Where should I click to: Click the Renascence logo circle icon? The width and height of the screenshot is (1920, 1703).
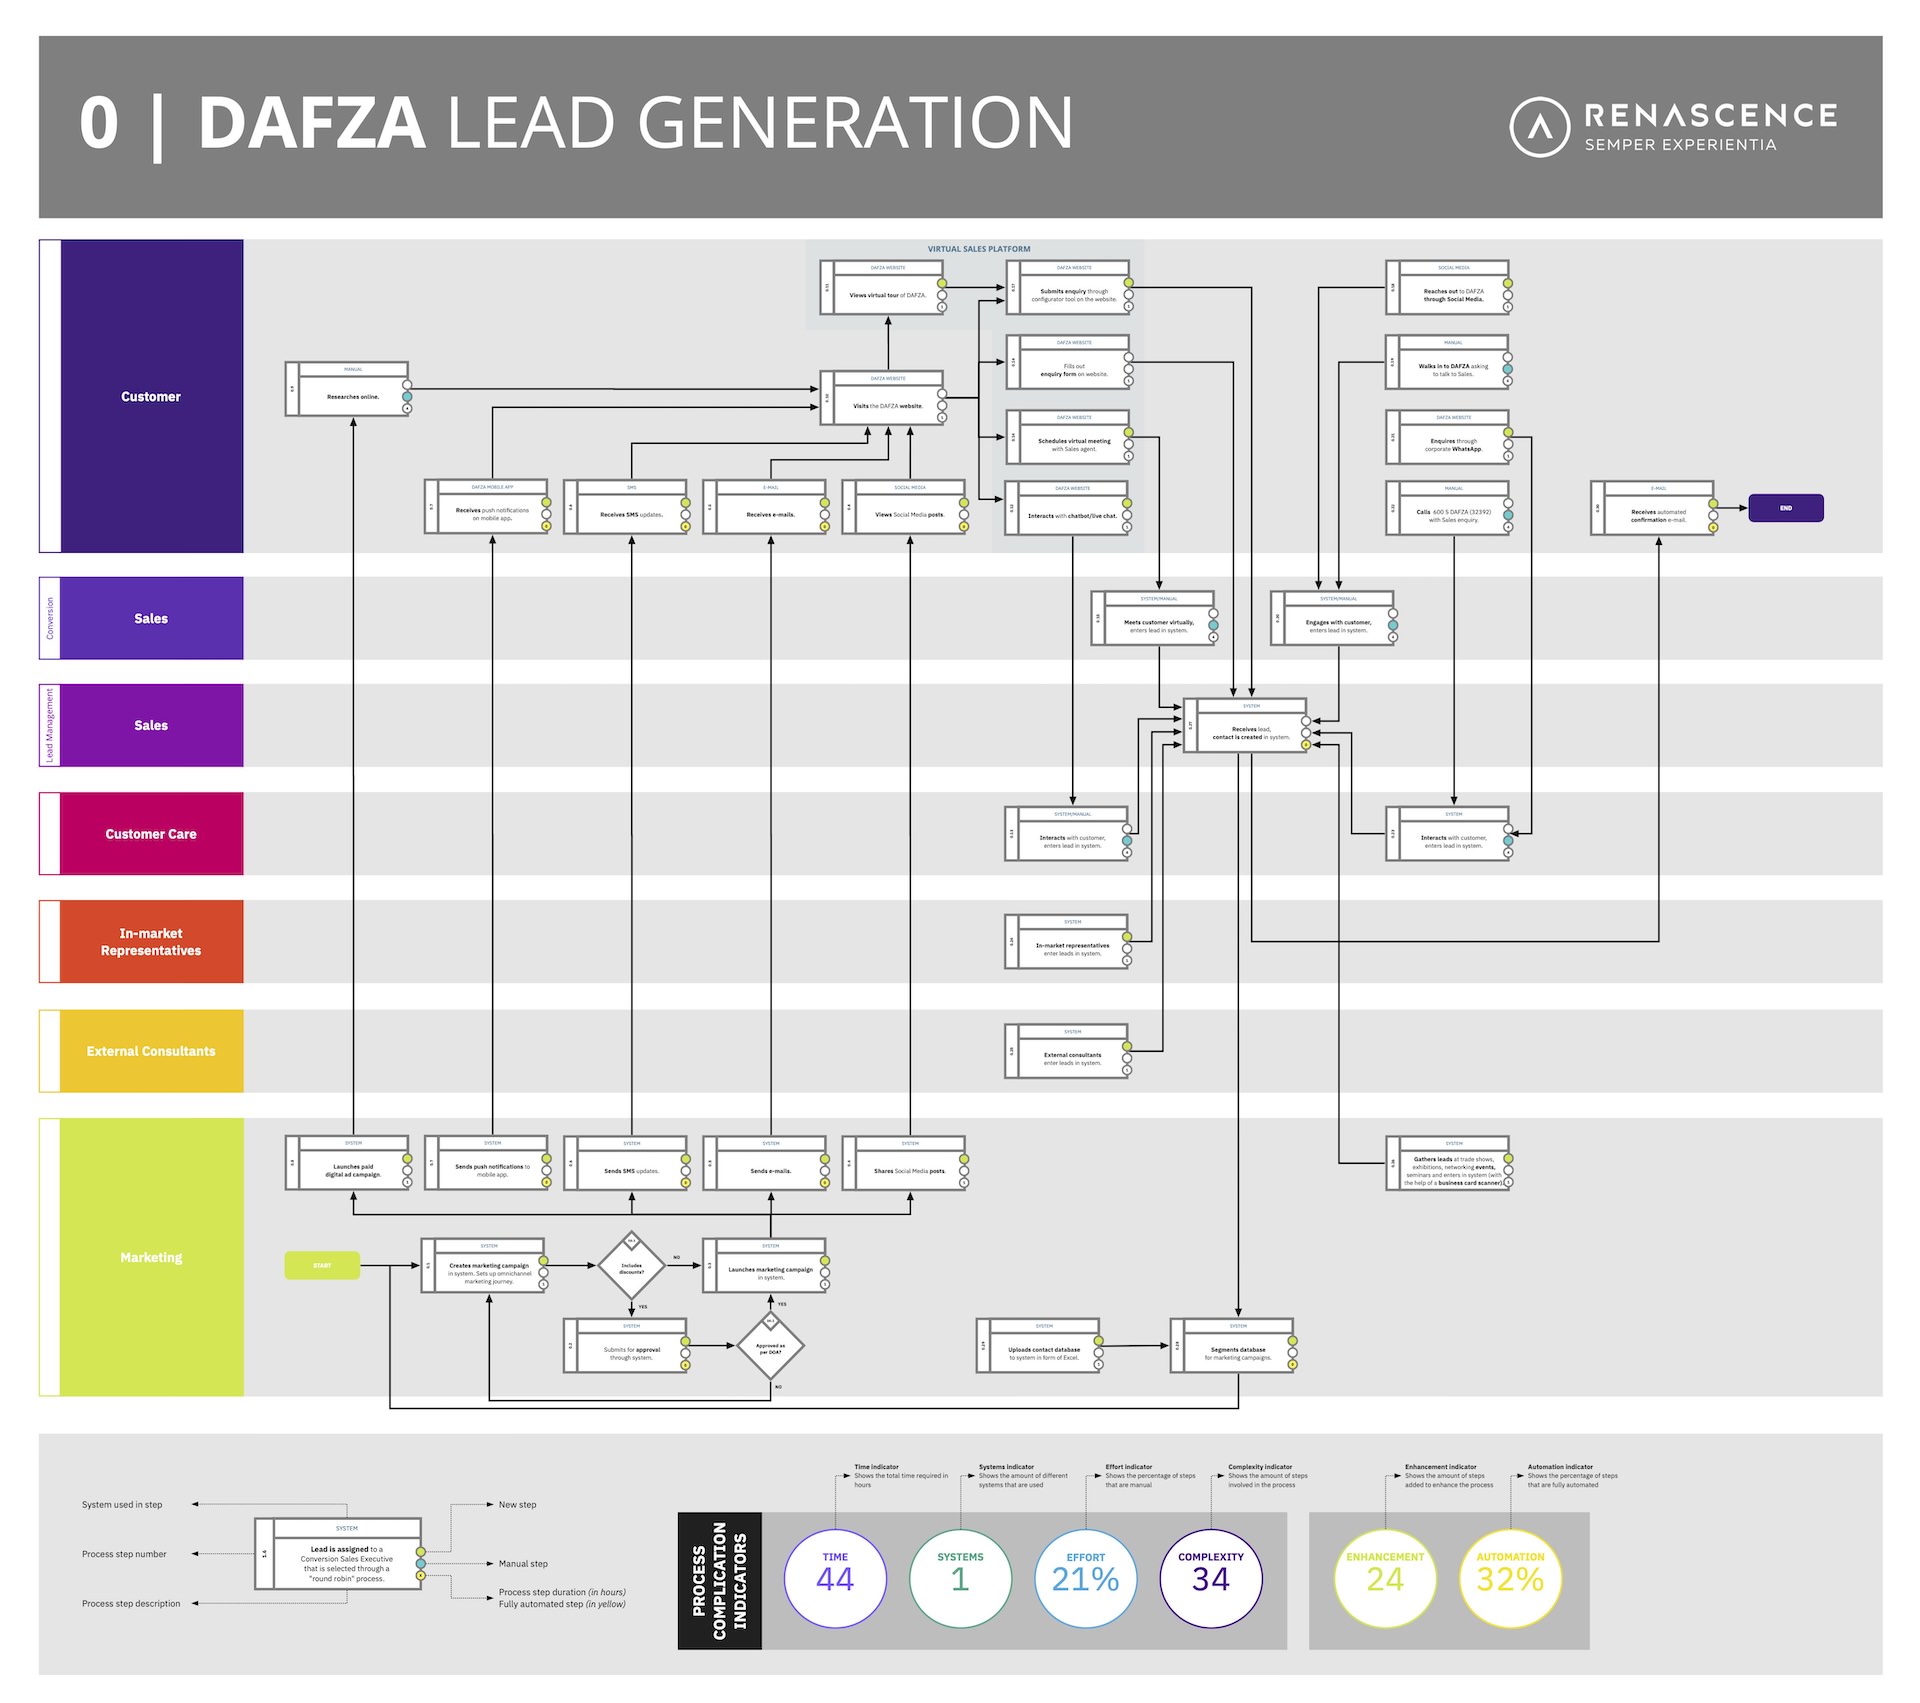[1539, 127]
